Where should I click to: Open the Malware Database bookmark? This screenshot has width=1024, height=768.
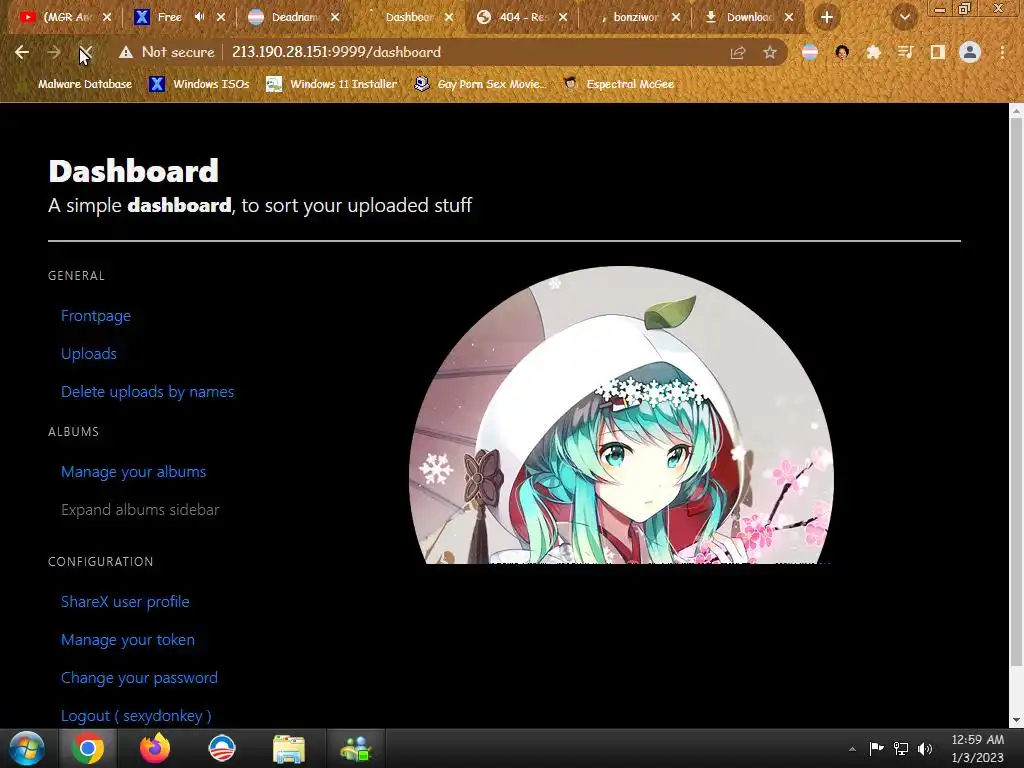76,84
